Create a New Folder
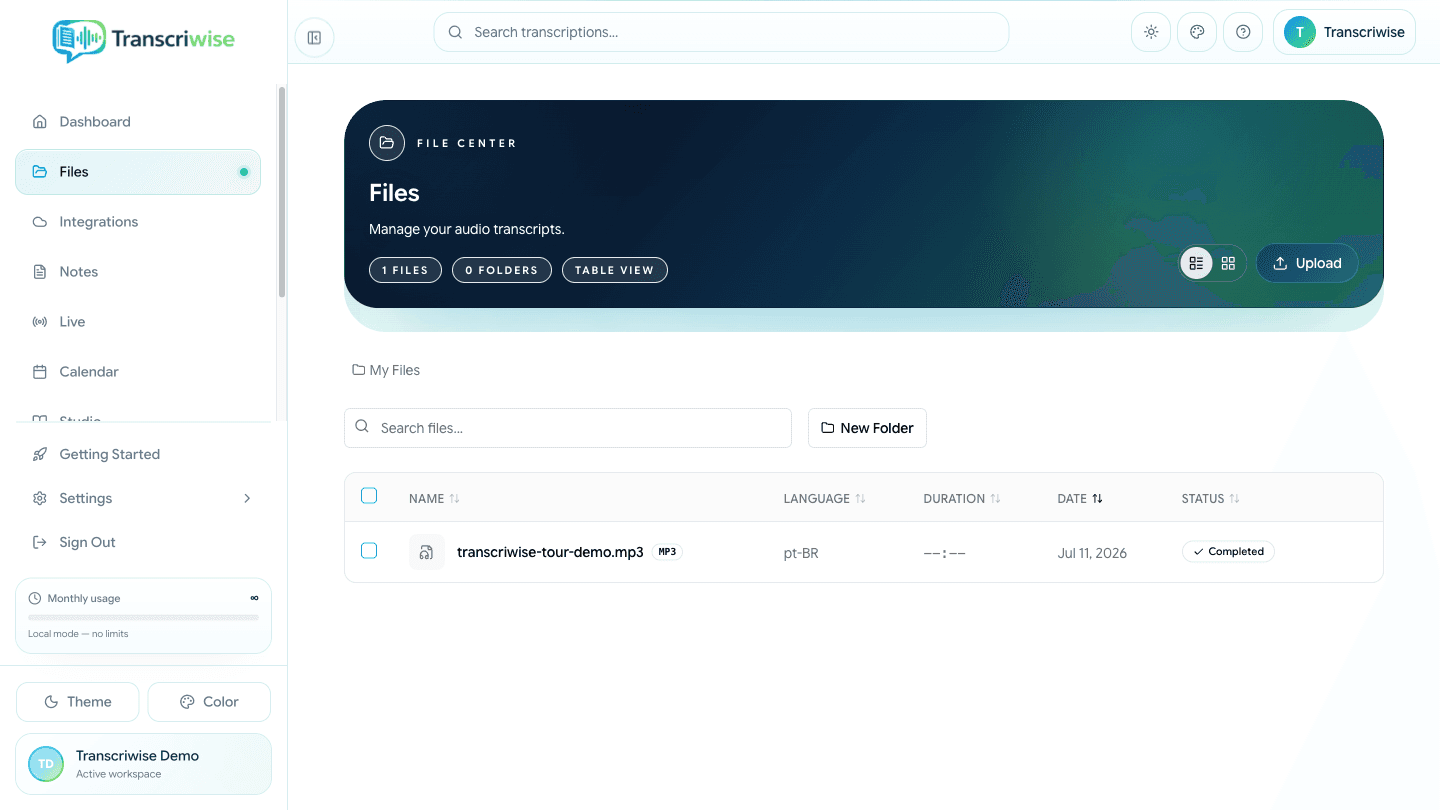 pos(867,428)
